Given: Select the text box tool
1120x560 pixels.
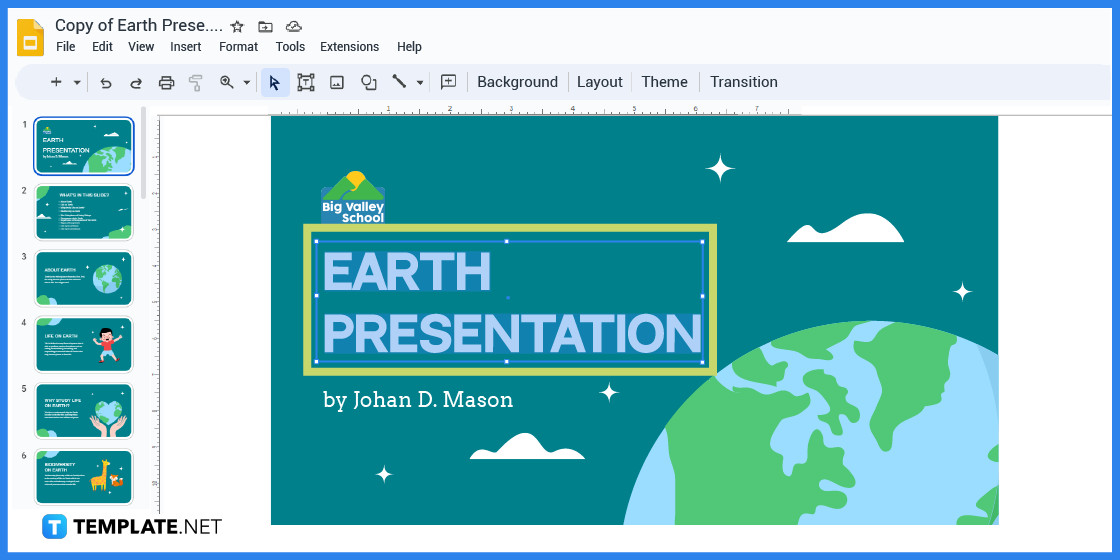Looking at the screenshot, I should pyautogui.click(x=306, y=83).
